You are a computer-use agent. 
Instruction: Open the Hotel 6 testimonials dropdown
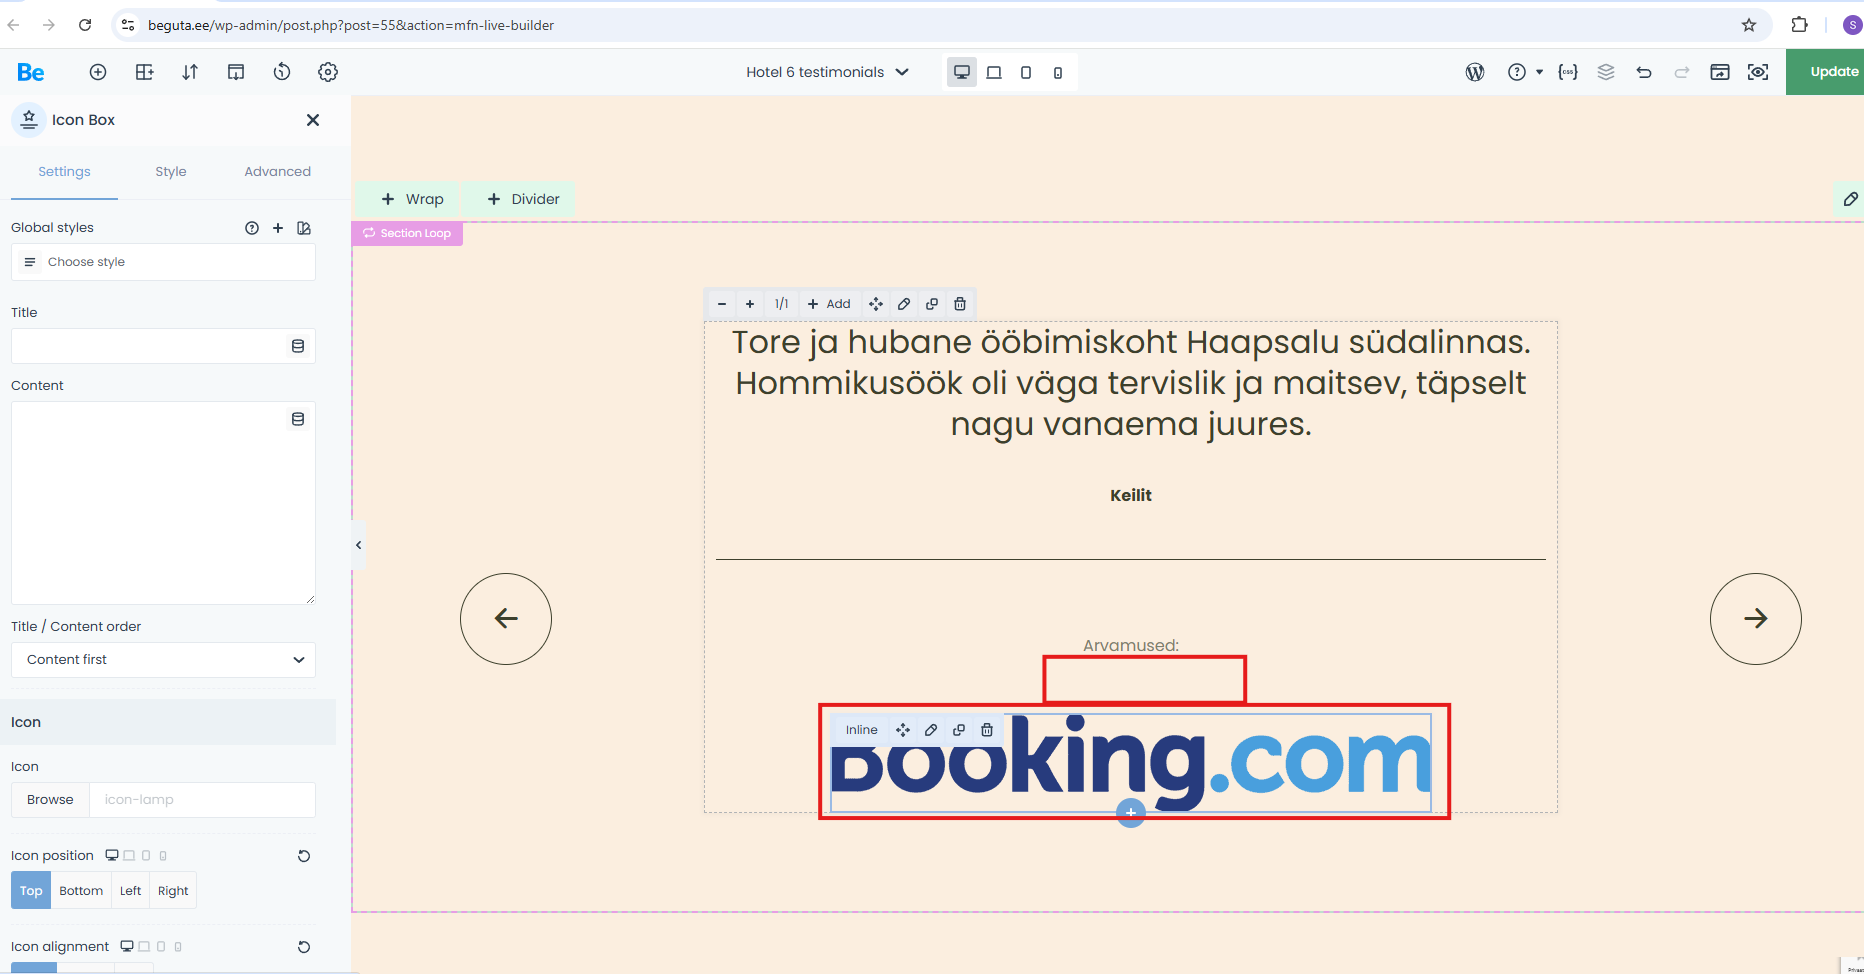pos(827,72)
